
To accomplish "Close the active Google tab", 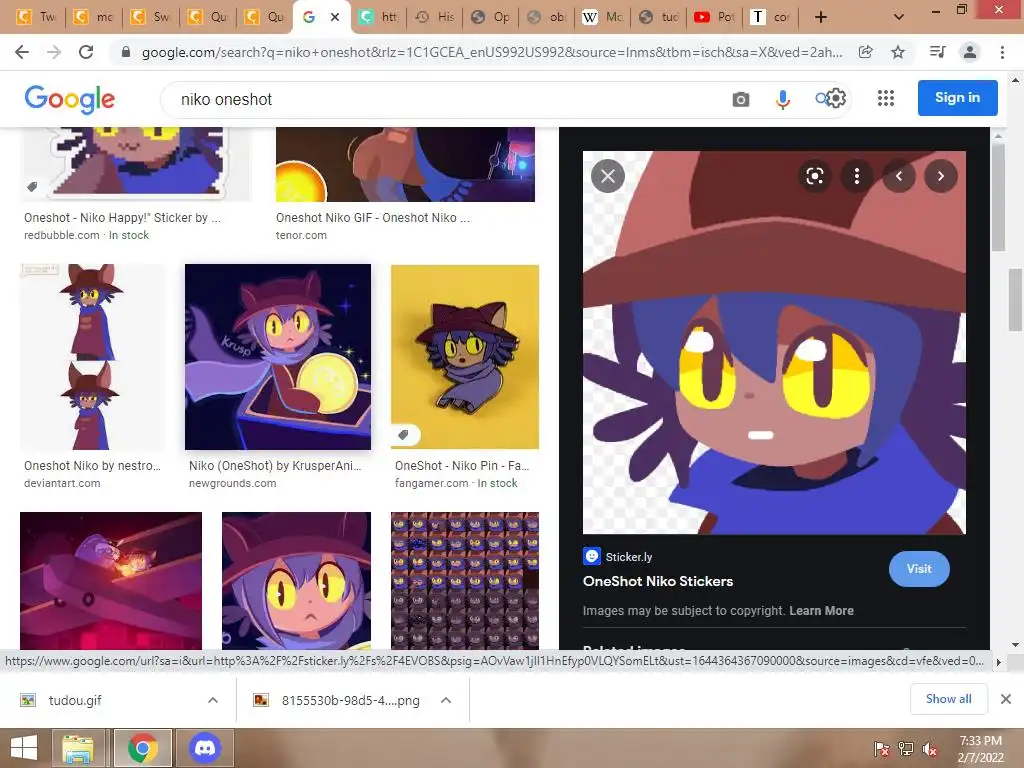I will (335, 17).
